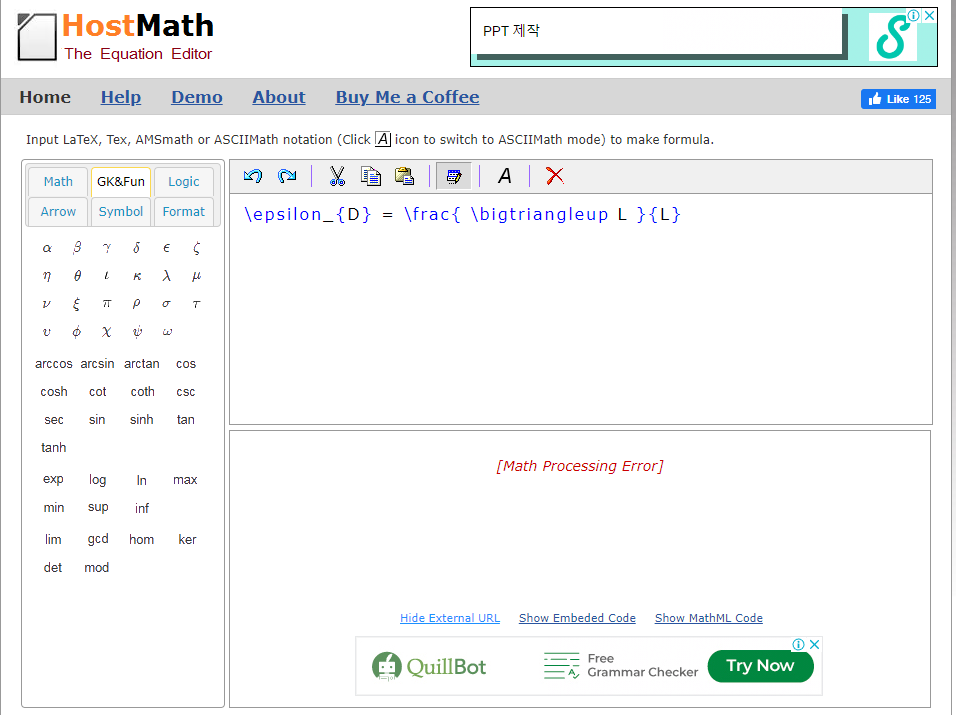This screenshot has height=715, width=956.
Task: Open the Format tab
Action: point(184,212)
